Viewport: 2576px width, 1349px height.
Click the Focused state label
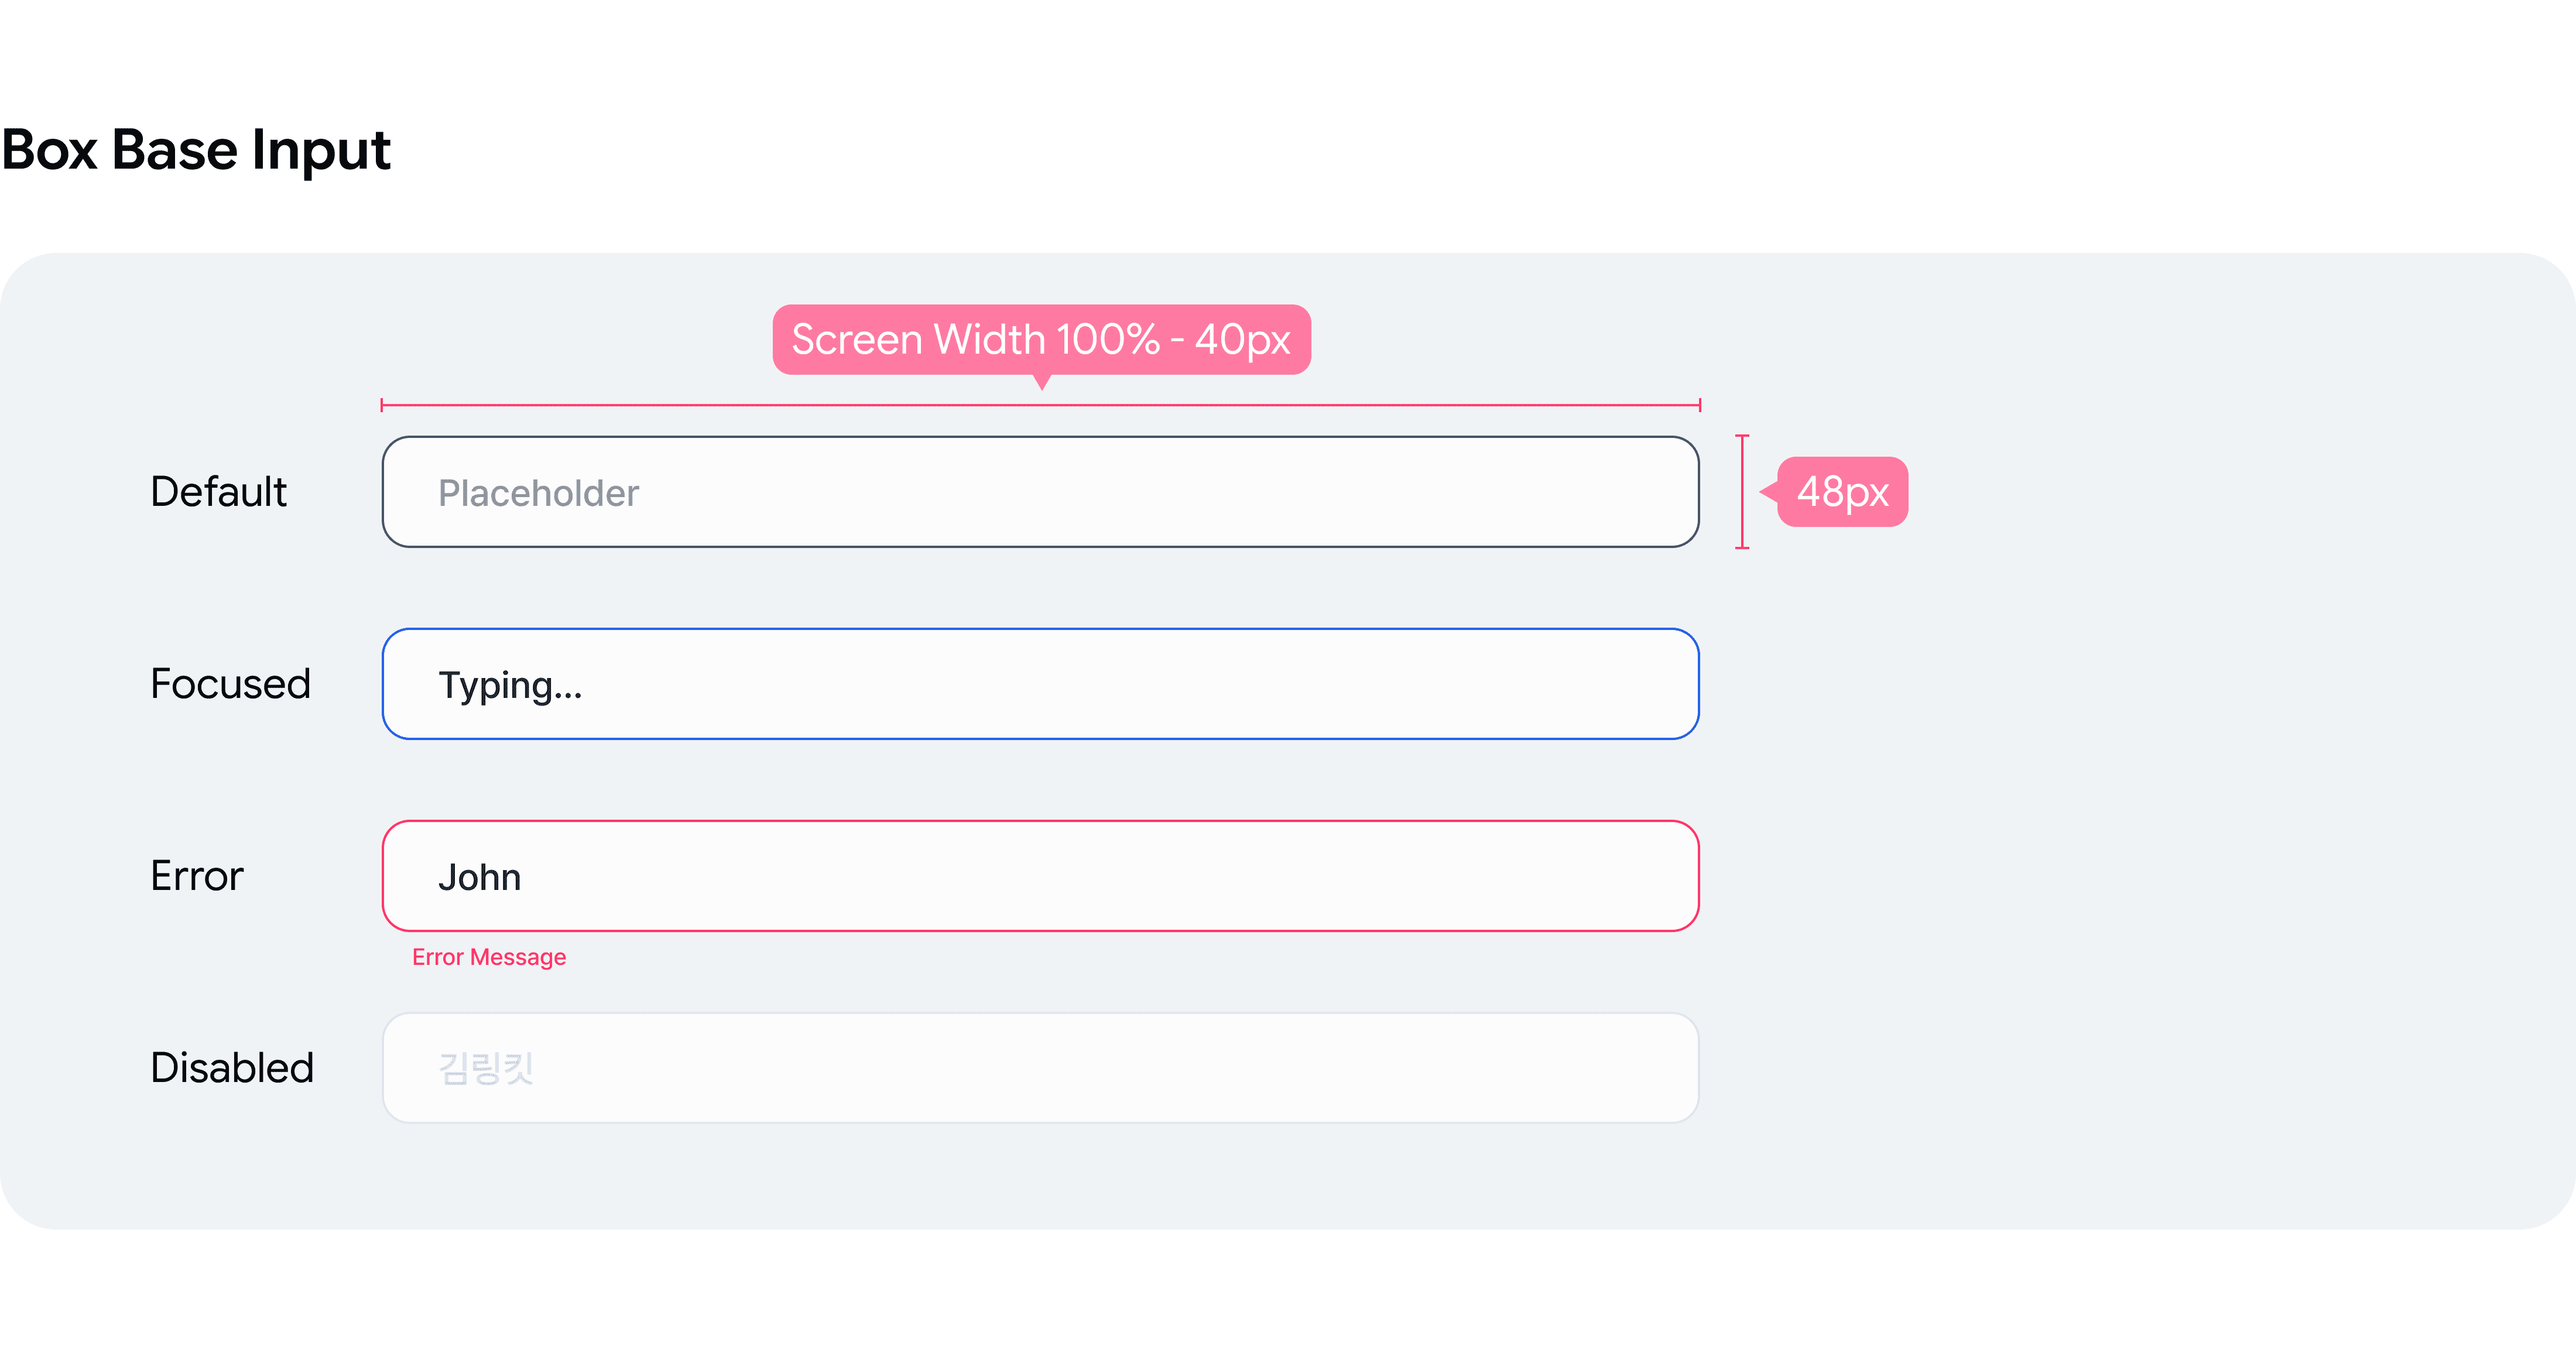(x=230, y=683)
